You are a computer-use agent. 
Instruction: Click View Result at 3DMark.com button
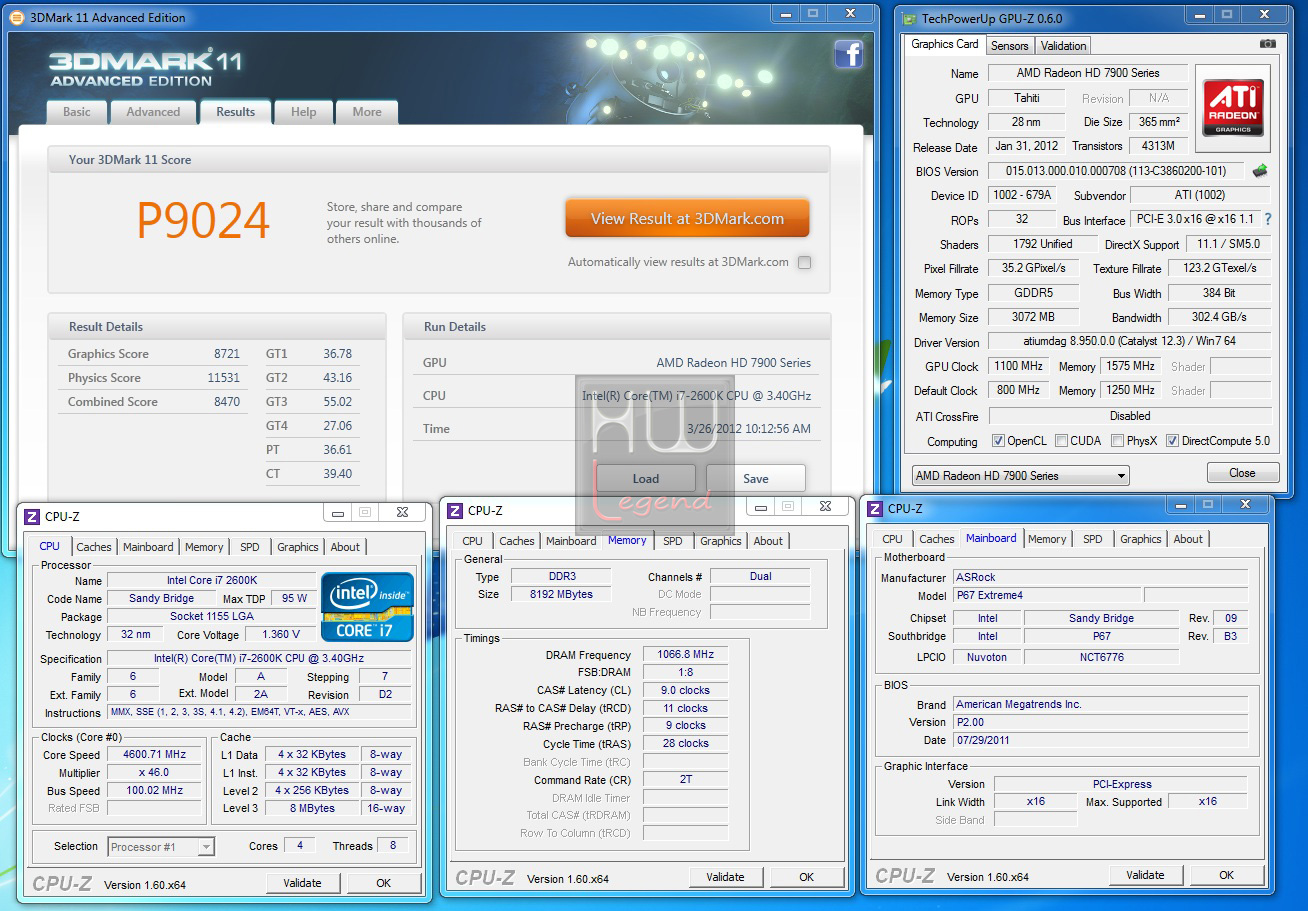687,218
